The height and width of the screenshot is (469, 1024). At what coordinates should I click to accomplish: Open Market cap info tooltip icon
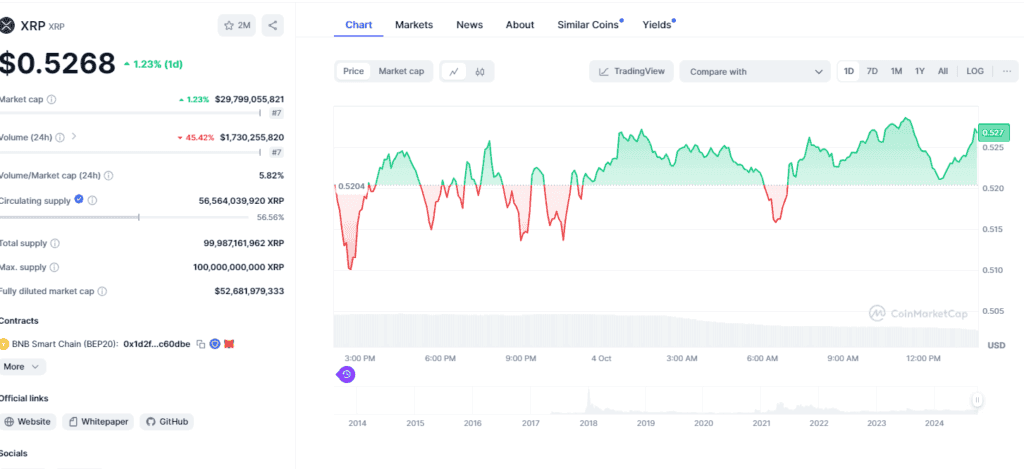coord(52,100)
